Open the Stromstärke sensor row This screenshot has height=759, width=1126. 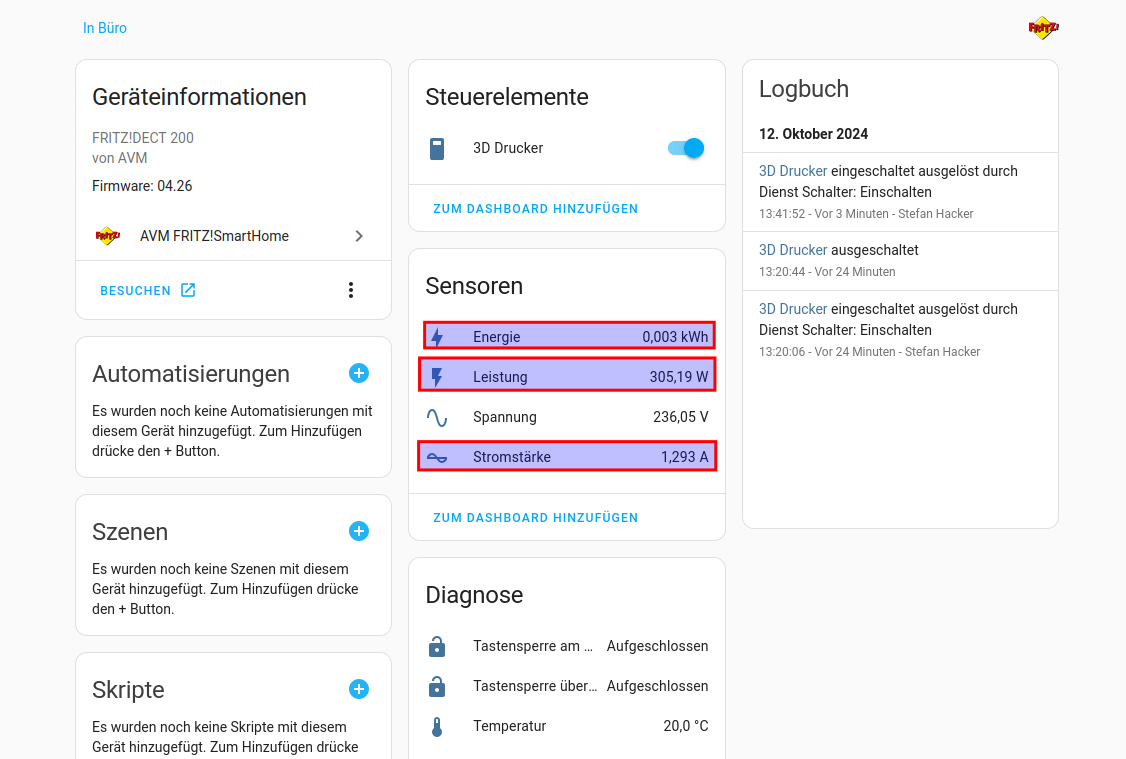coord(567,457)
